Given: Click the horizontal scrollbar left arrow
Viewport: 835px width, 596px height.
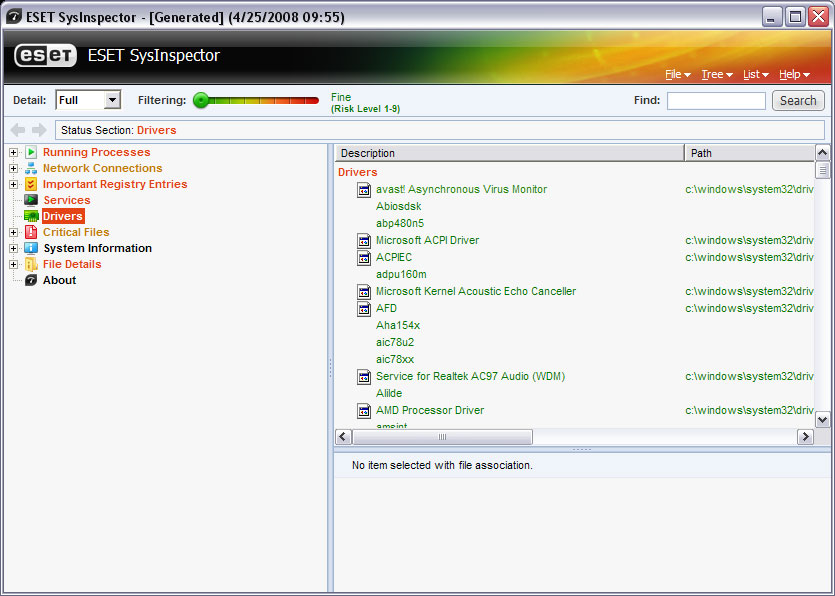Looking at the screenshot, I should pyautogui.click(x=343, y=437).
